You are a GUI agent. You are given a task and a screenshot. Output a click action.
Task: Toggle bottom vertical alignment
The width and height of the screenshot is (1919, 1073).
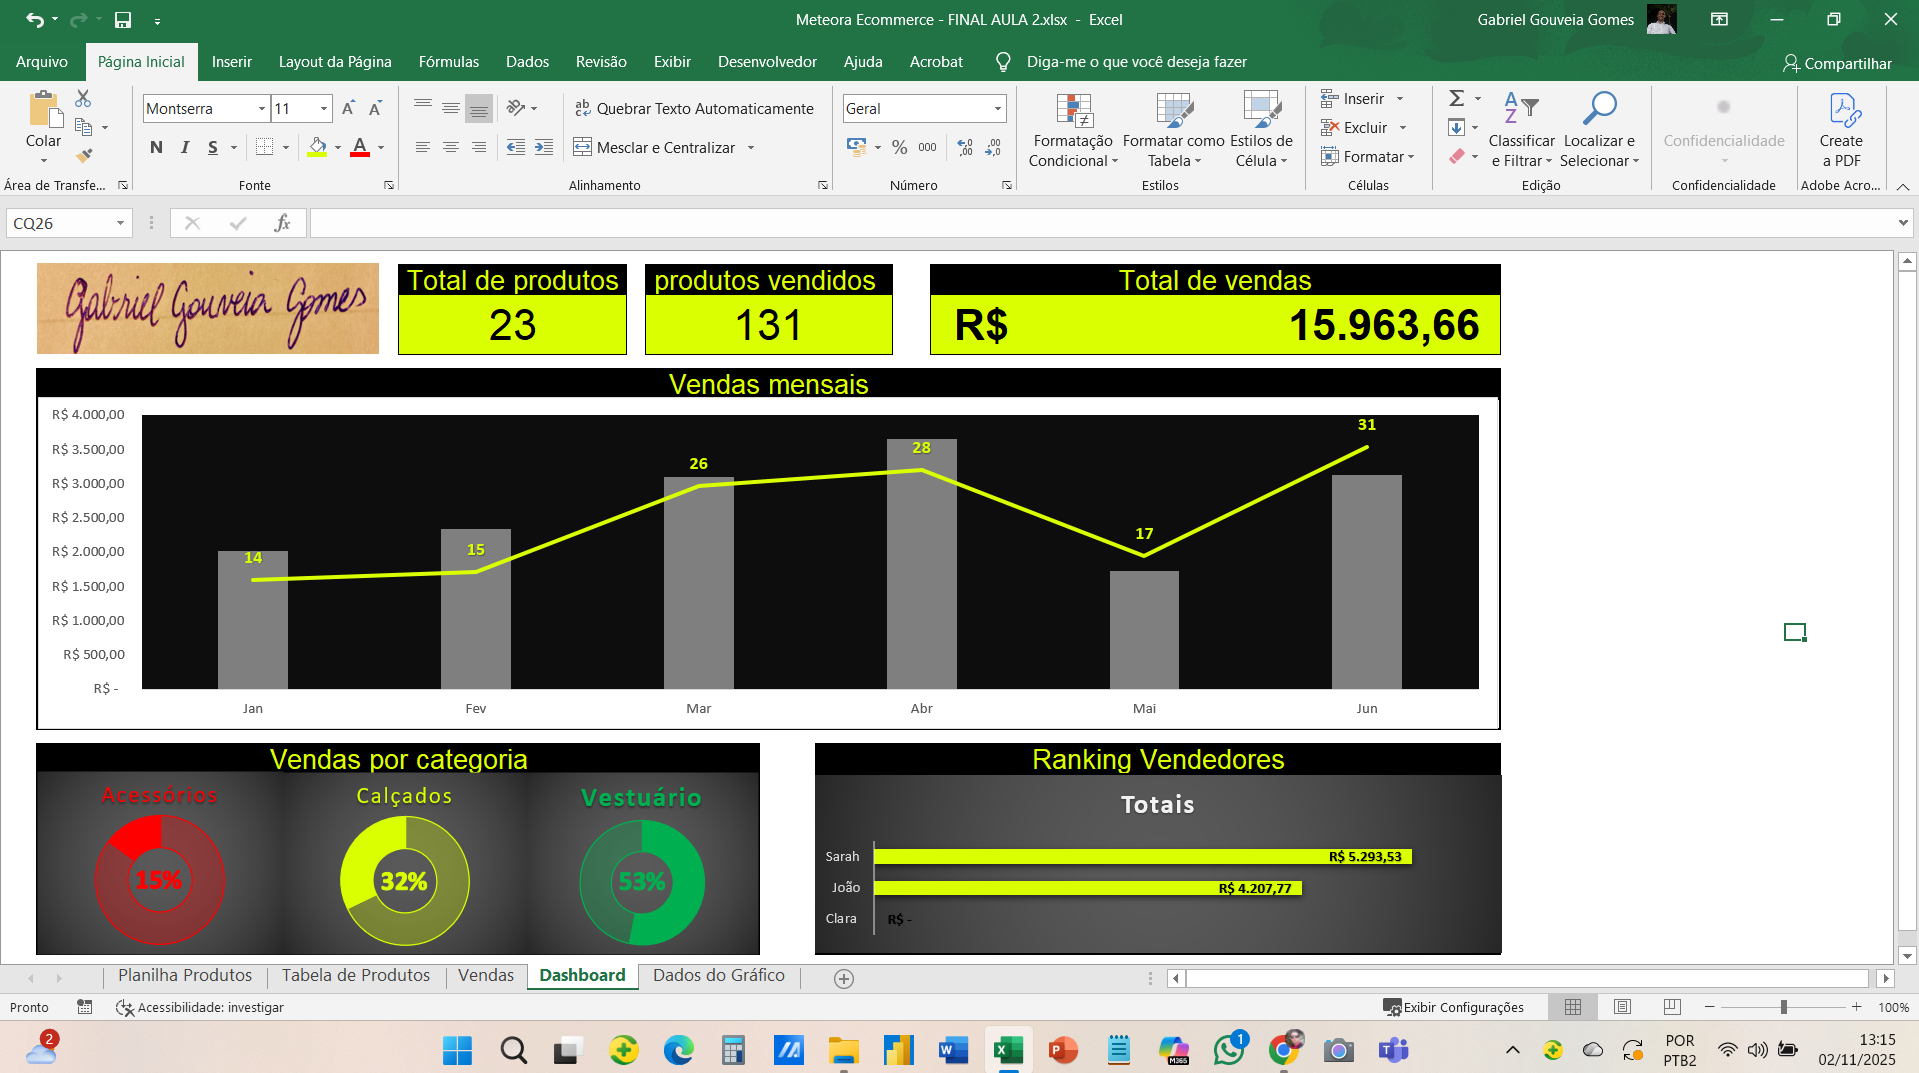click(479, 108)
